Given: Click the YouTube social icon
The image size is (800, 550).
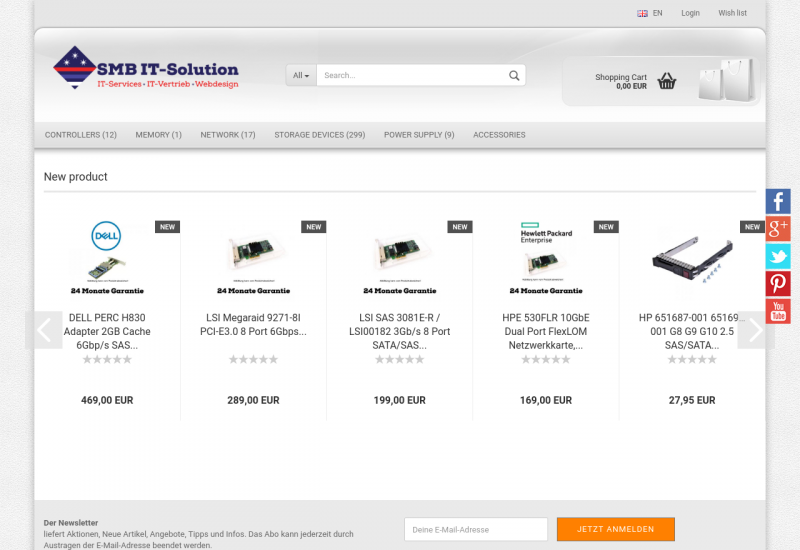Looking at the screenshot, I should coord(778,311).
